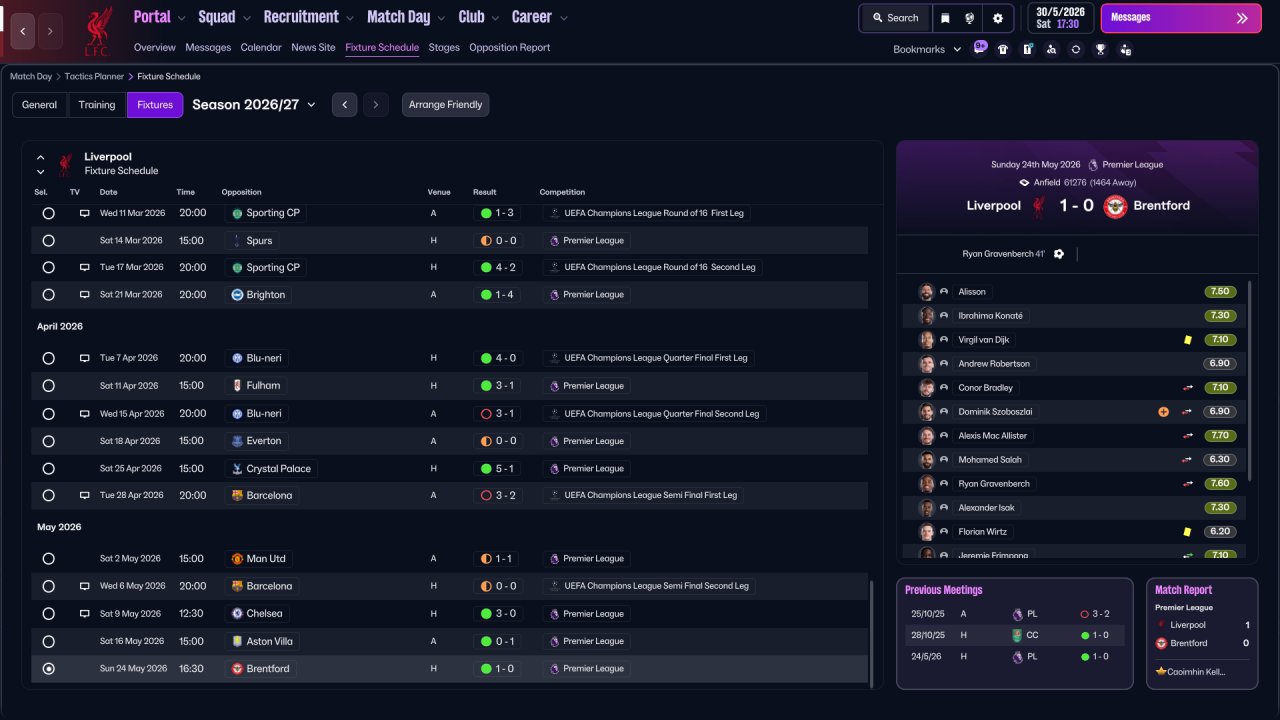
Task: Select the Spurs fixture radio button
Action: [48, 241]
